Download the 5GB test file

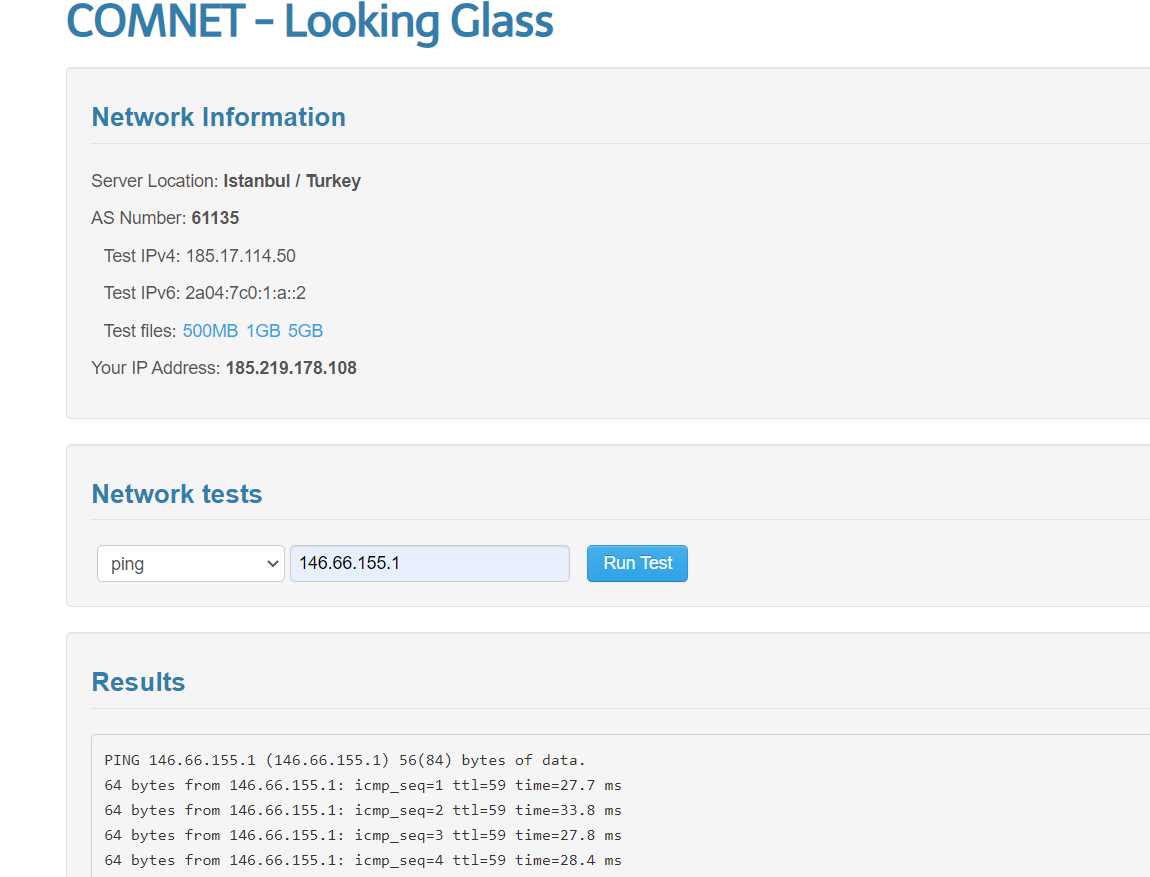point(305,331)
